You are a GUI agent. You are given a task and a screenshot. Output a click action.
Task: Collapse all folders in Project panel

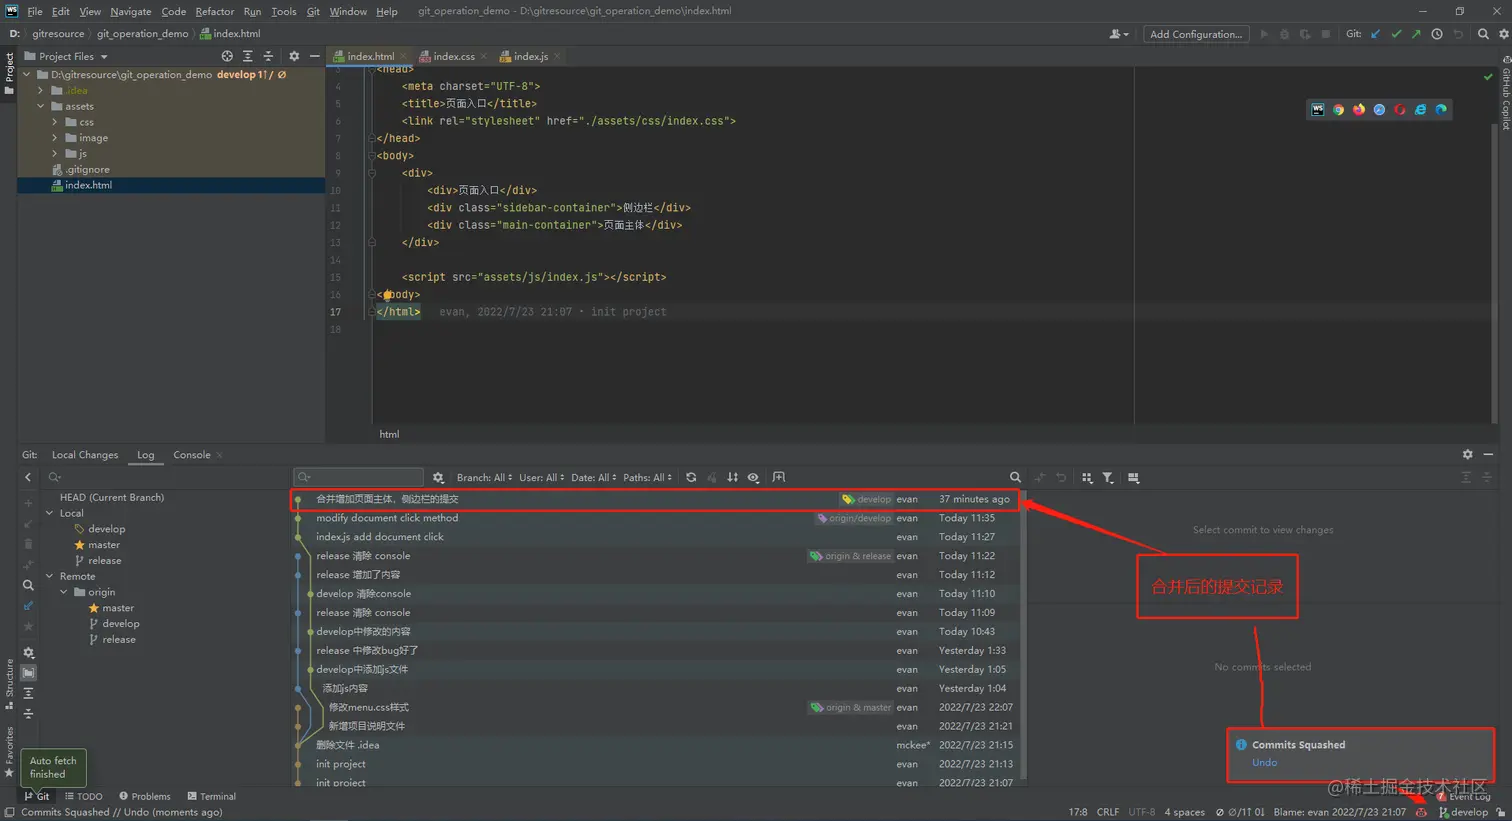[268, 56]
